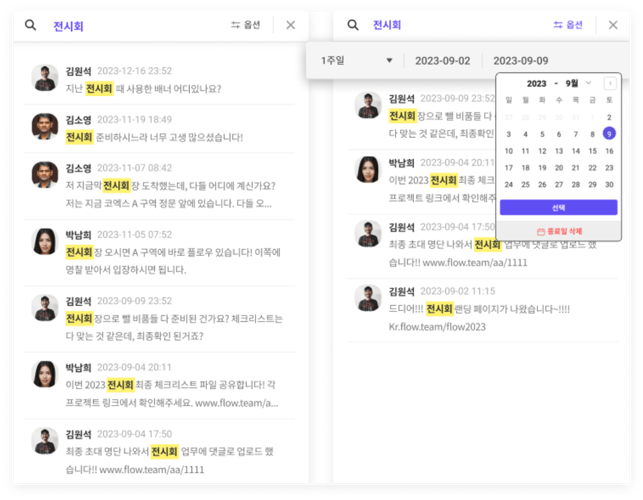Toggle 옵션 filter options in right panel
Viewport: 643px width, 500px height.
coord(567,25)
